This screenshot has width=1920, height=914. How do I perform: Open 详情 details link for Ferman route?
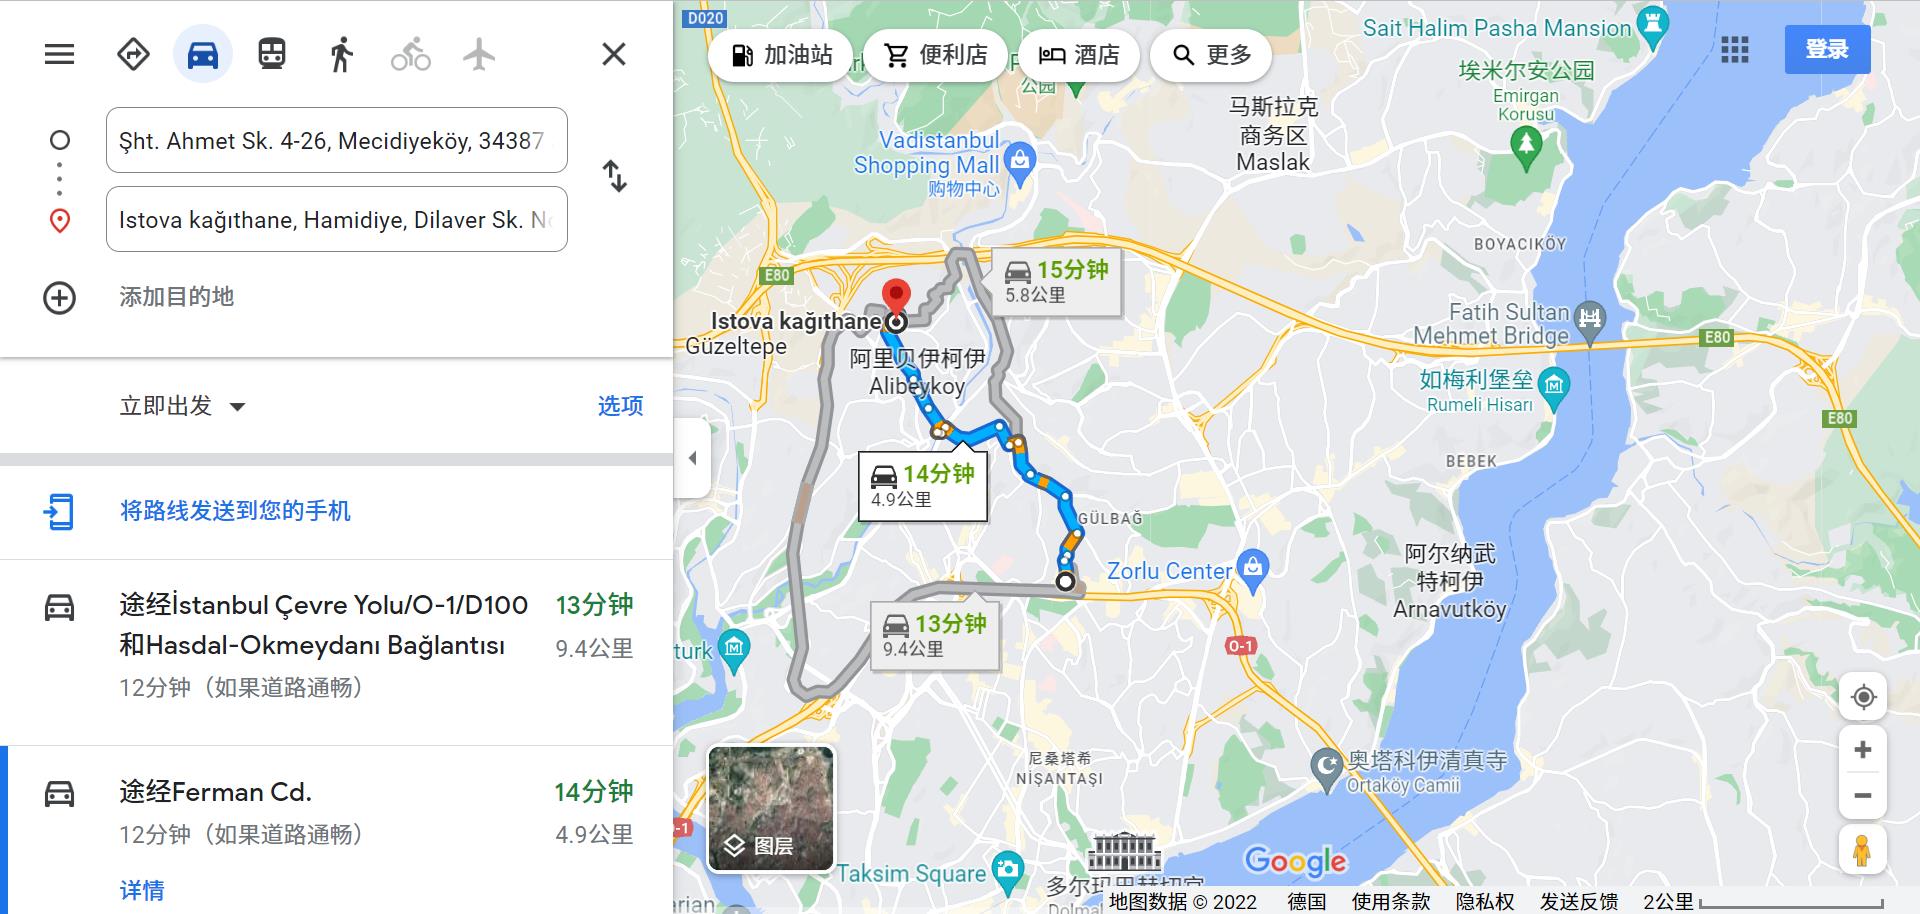pos(142,890)
